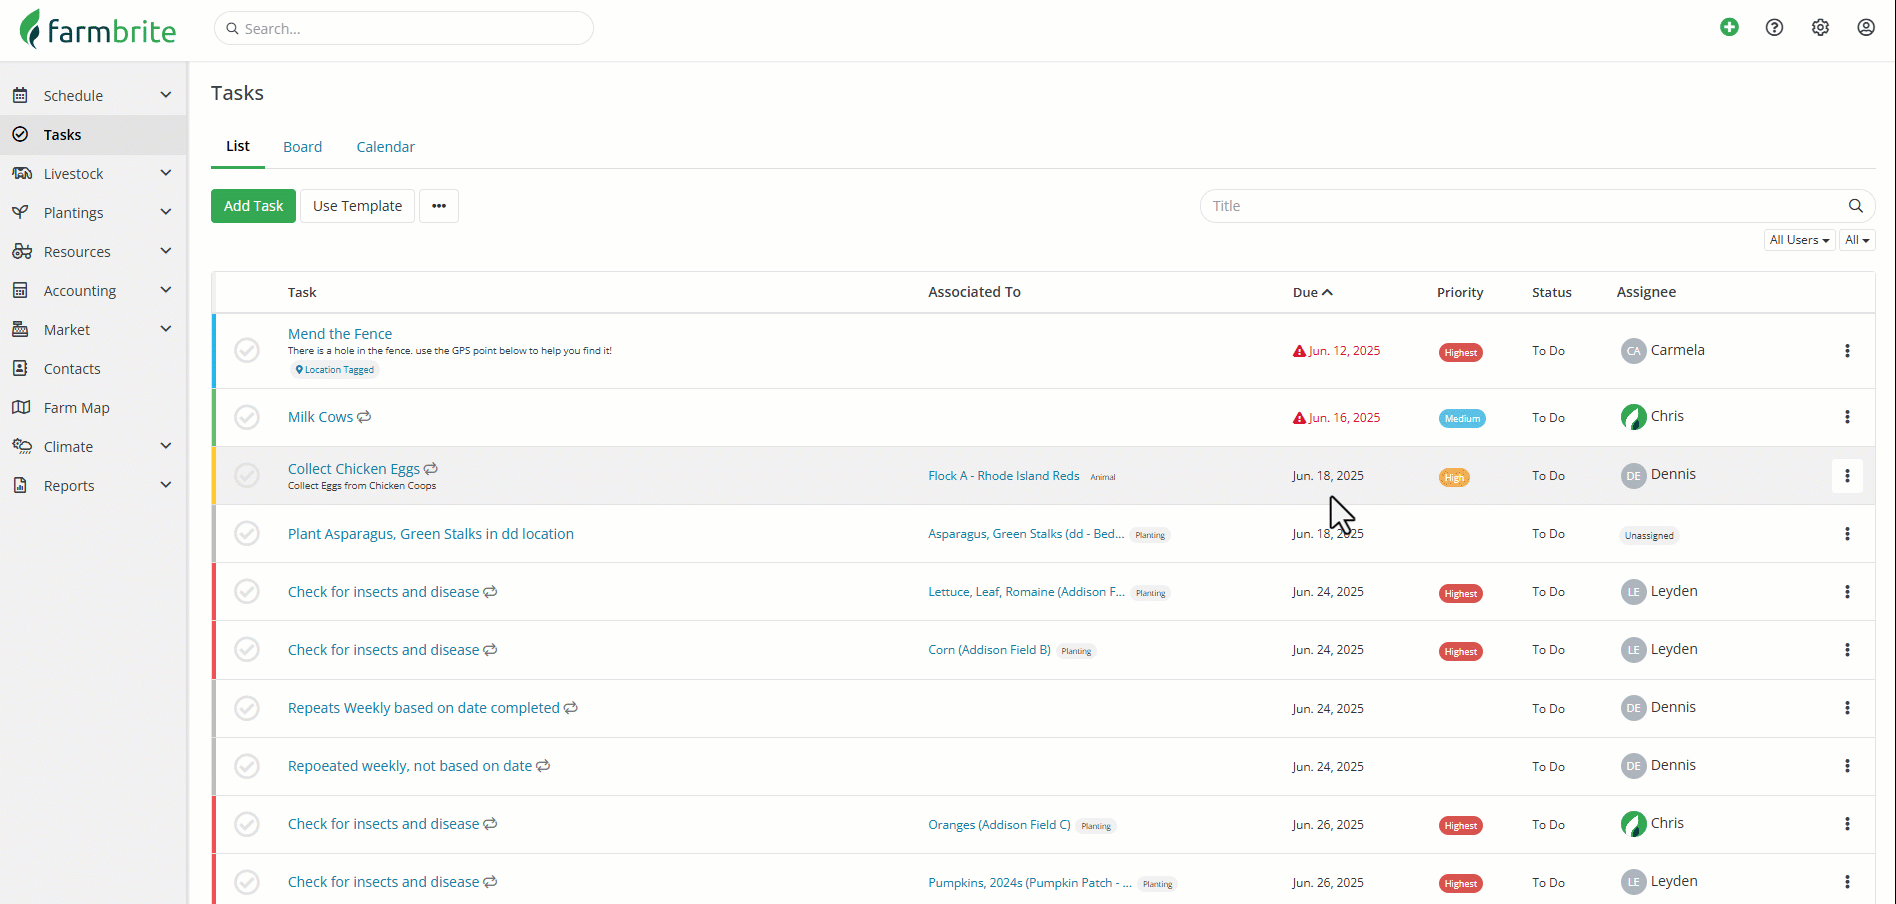Click Highest priority badge on Mend the Fence
The image size is (1896, 904).
click(1461, 352)
